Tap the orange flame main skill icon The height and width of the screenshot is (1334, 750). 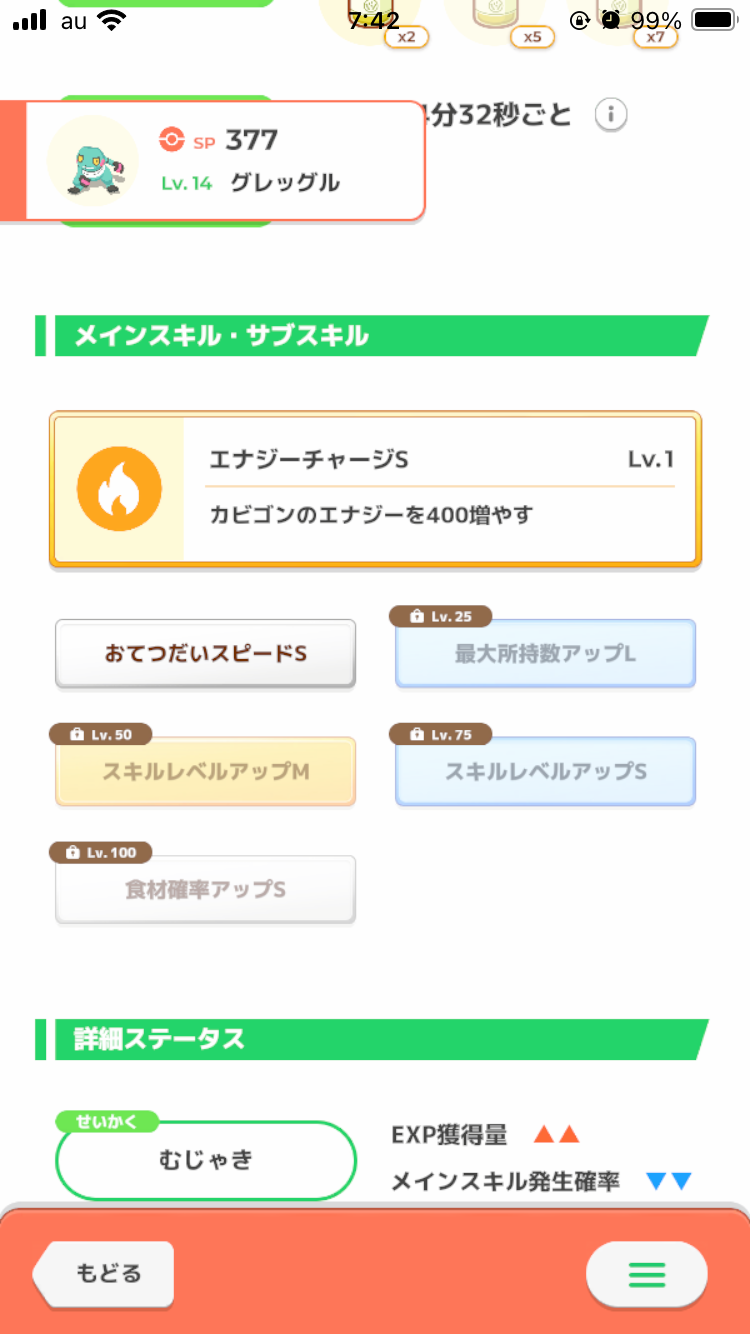click(x=119, y=489)
